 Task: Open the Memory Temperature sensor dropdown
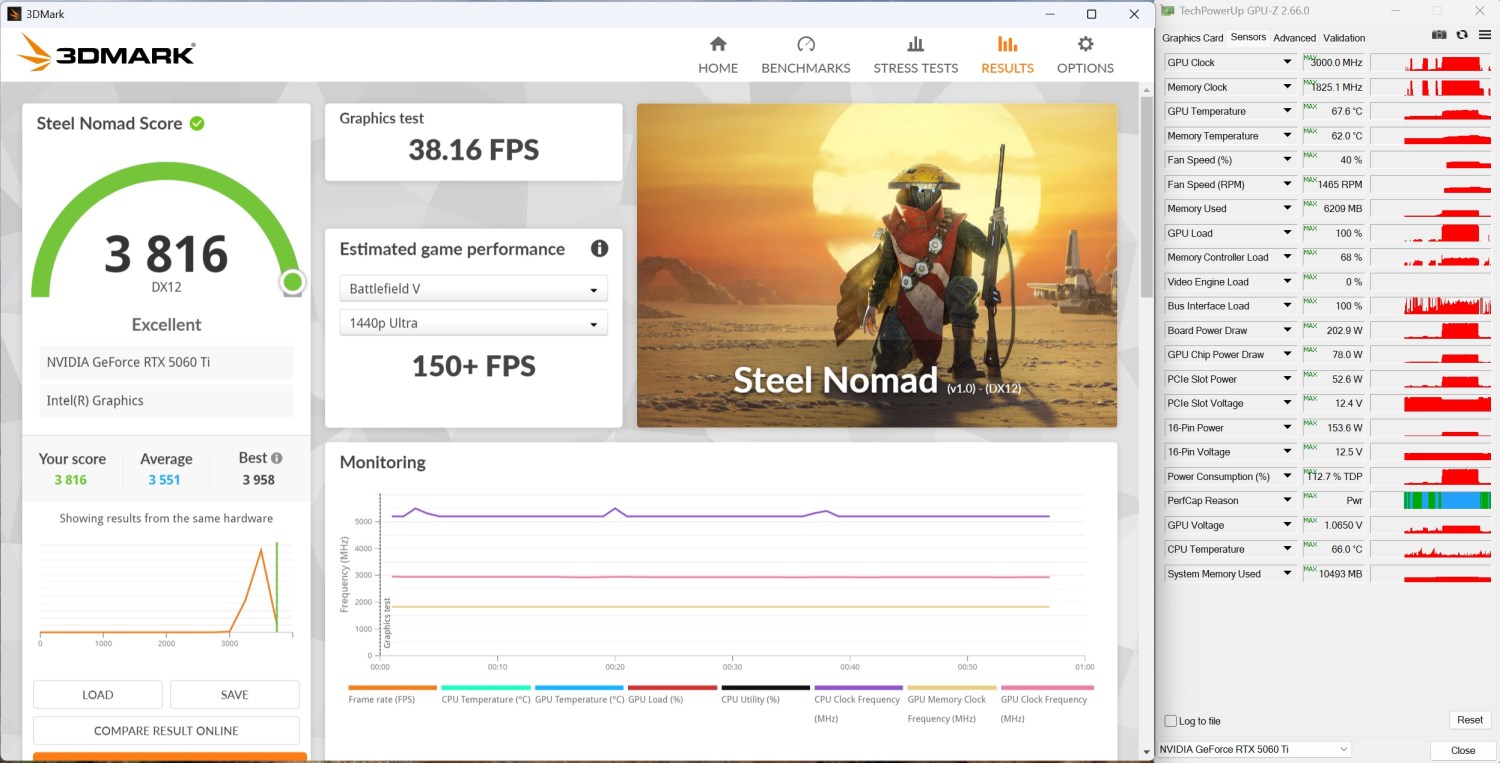pos(1287,136)
